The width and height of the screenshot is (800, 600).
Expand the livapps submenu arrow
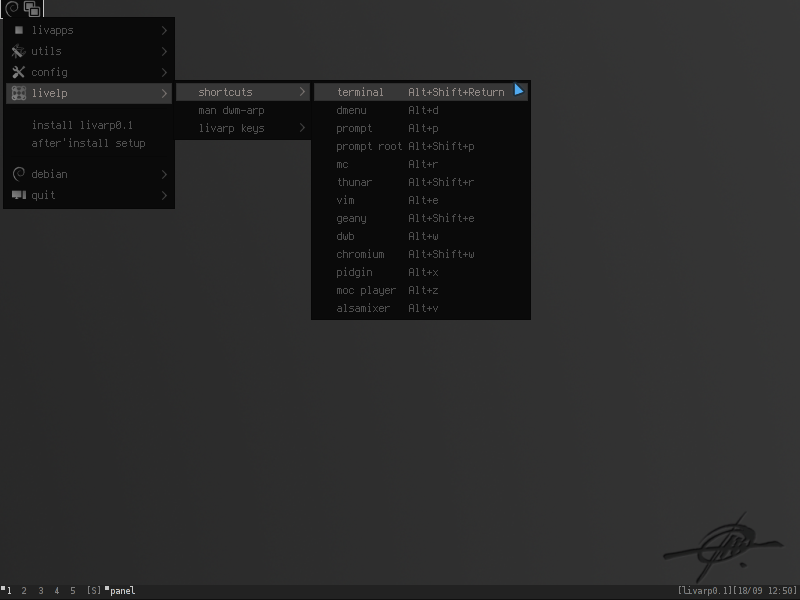click(x=164, y=31)
